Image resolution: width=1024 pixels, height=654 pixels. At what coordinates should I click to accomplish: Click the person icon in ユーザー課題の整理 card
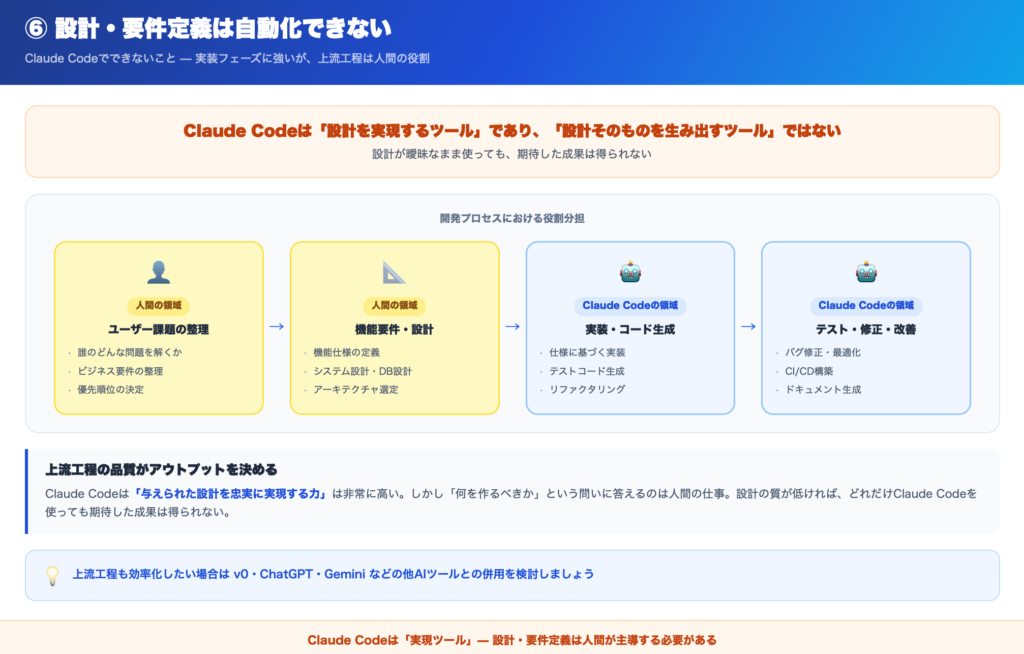159,272
